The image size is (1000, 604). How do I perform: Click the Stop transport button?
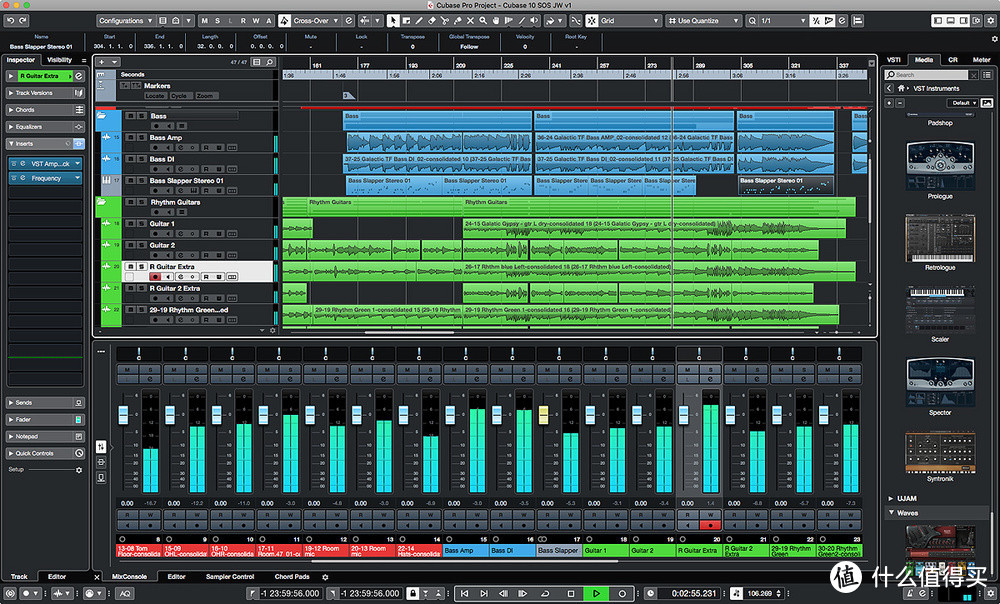(x=571, y=593)
